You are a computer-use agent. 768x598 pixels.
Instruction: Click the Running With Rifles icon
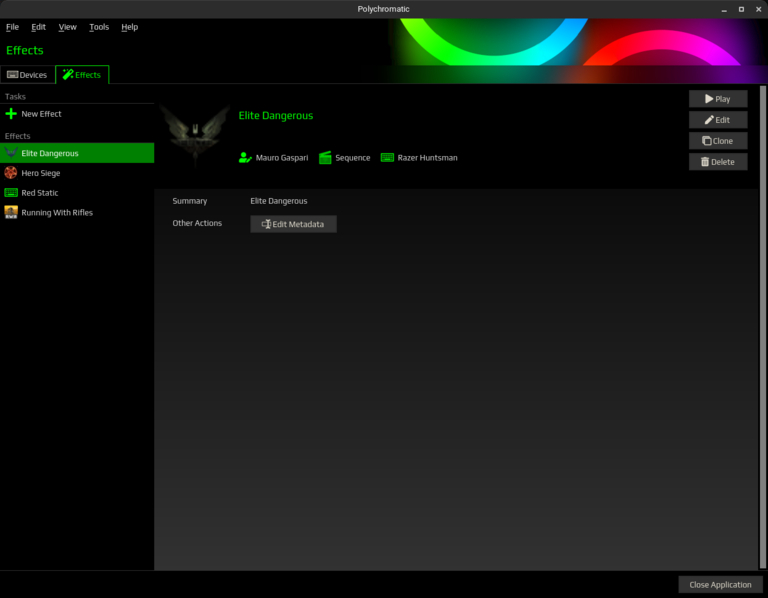tap(11, 212)
